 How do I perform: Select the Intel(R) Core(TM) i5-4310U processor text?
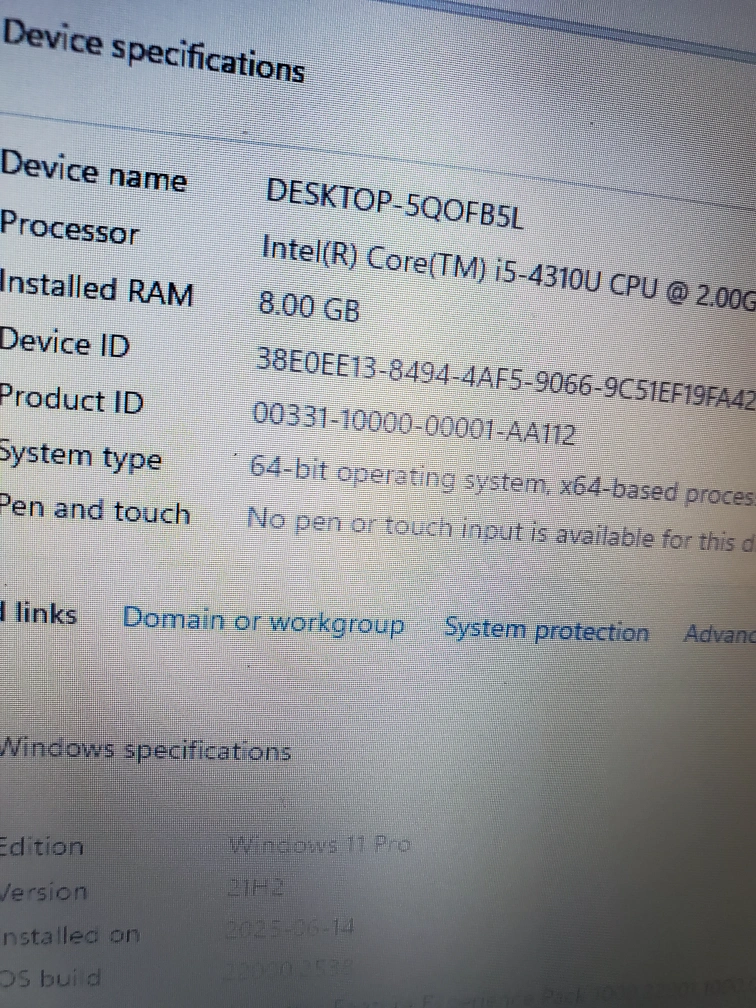point(508,273)
